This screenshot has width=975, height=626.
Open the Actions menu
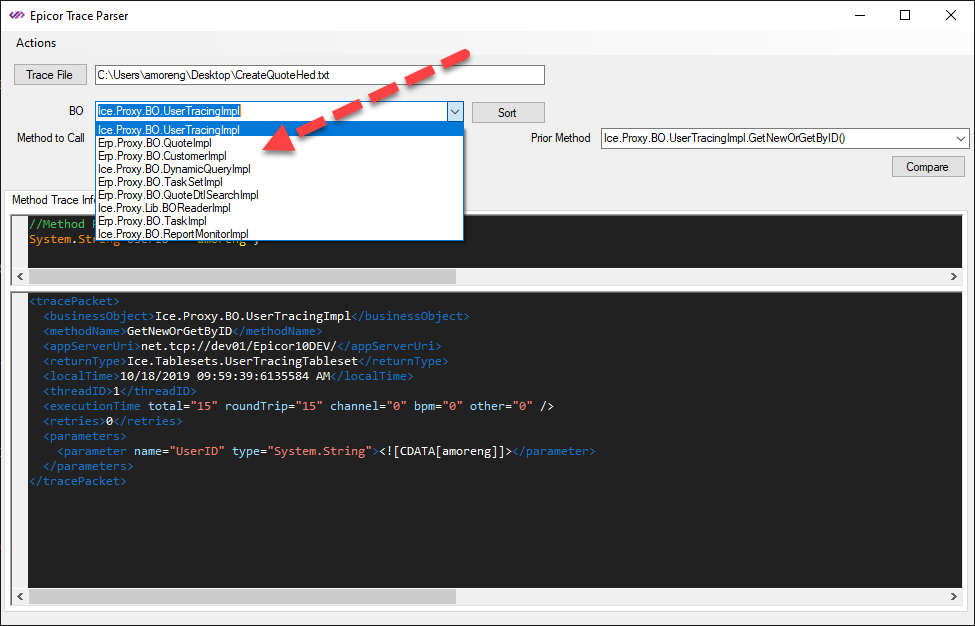[36, 43]
